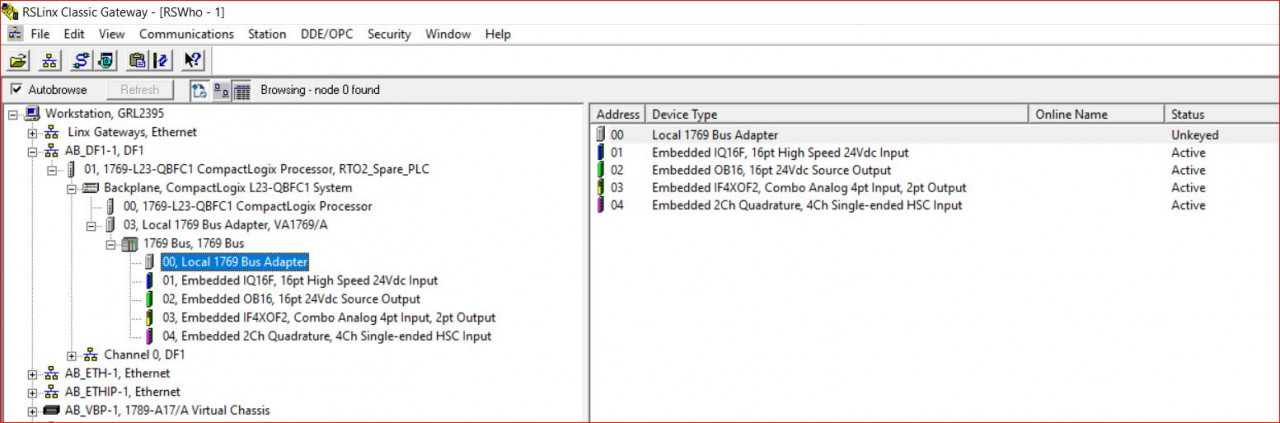The height and width of the screenshot is (423, 1280).
Task: Click address 03 module icon in right pane
Action: coord(600,188)
